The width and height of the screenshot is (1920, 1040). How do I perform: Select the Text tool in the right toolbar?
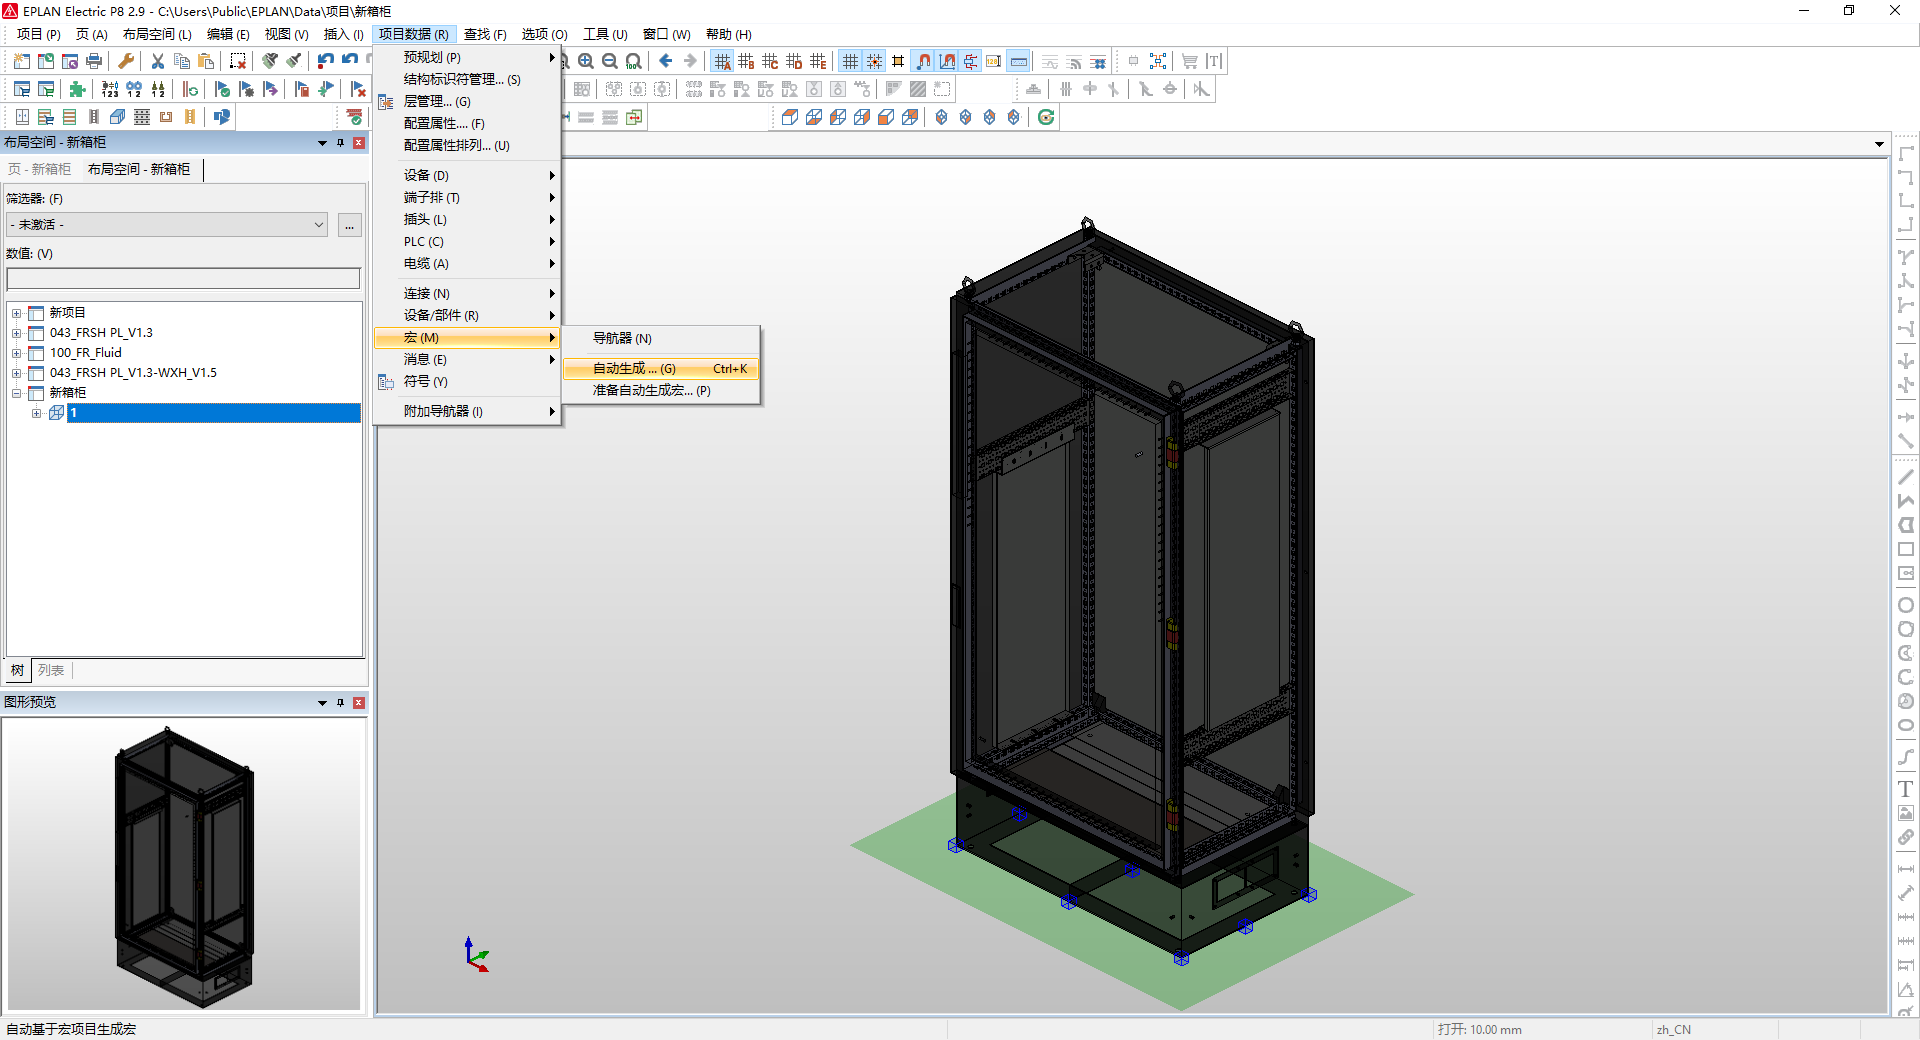click(1906, 789)
